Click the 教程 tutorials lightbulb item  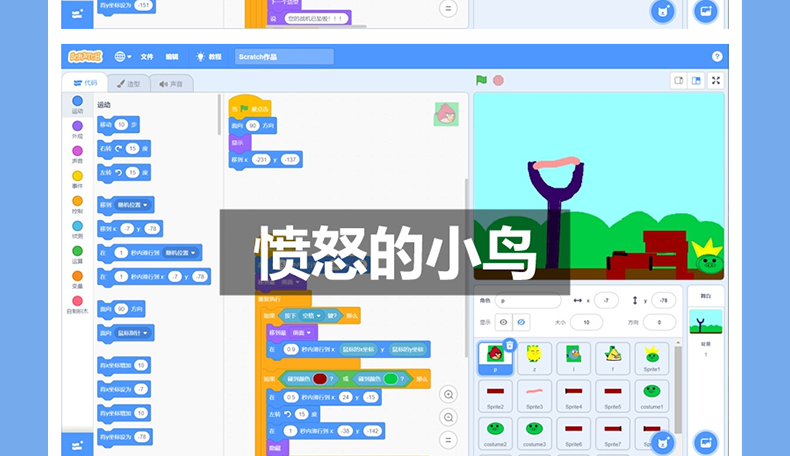[x=209, y=56]
